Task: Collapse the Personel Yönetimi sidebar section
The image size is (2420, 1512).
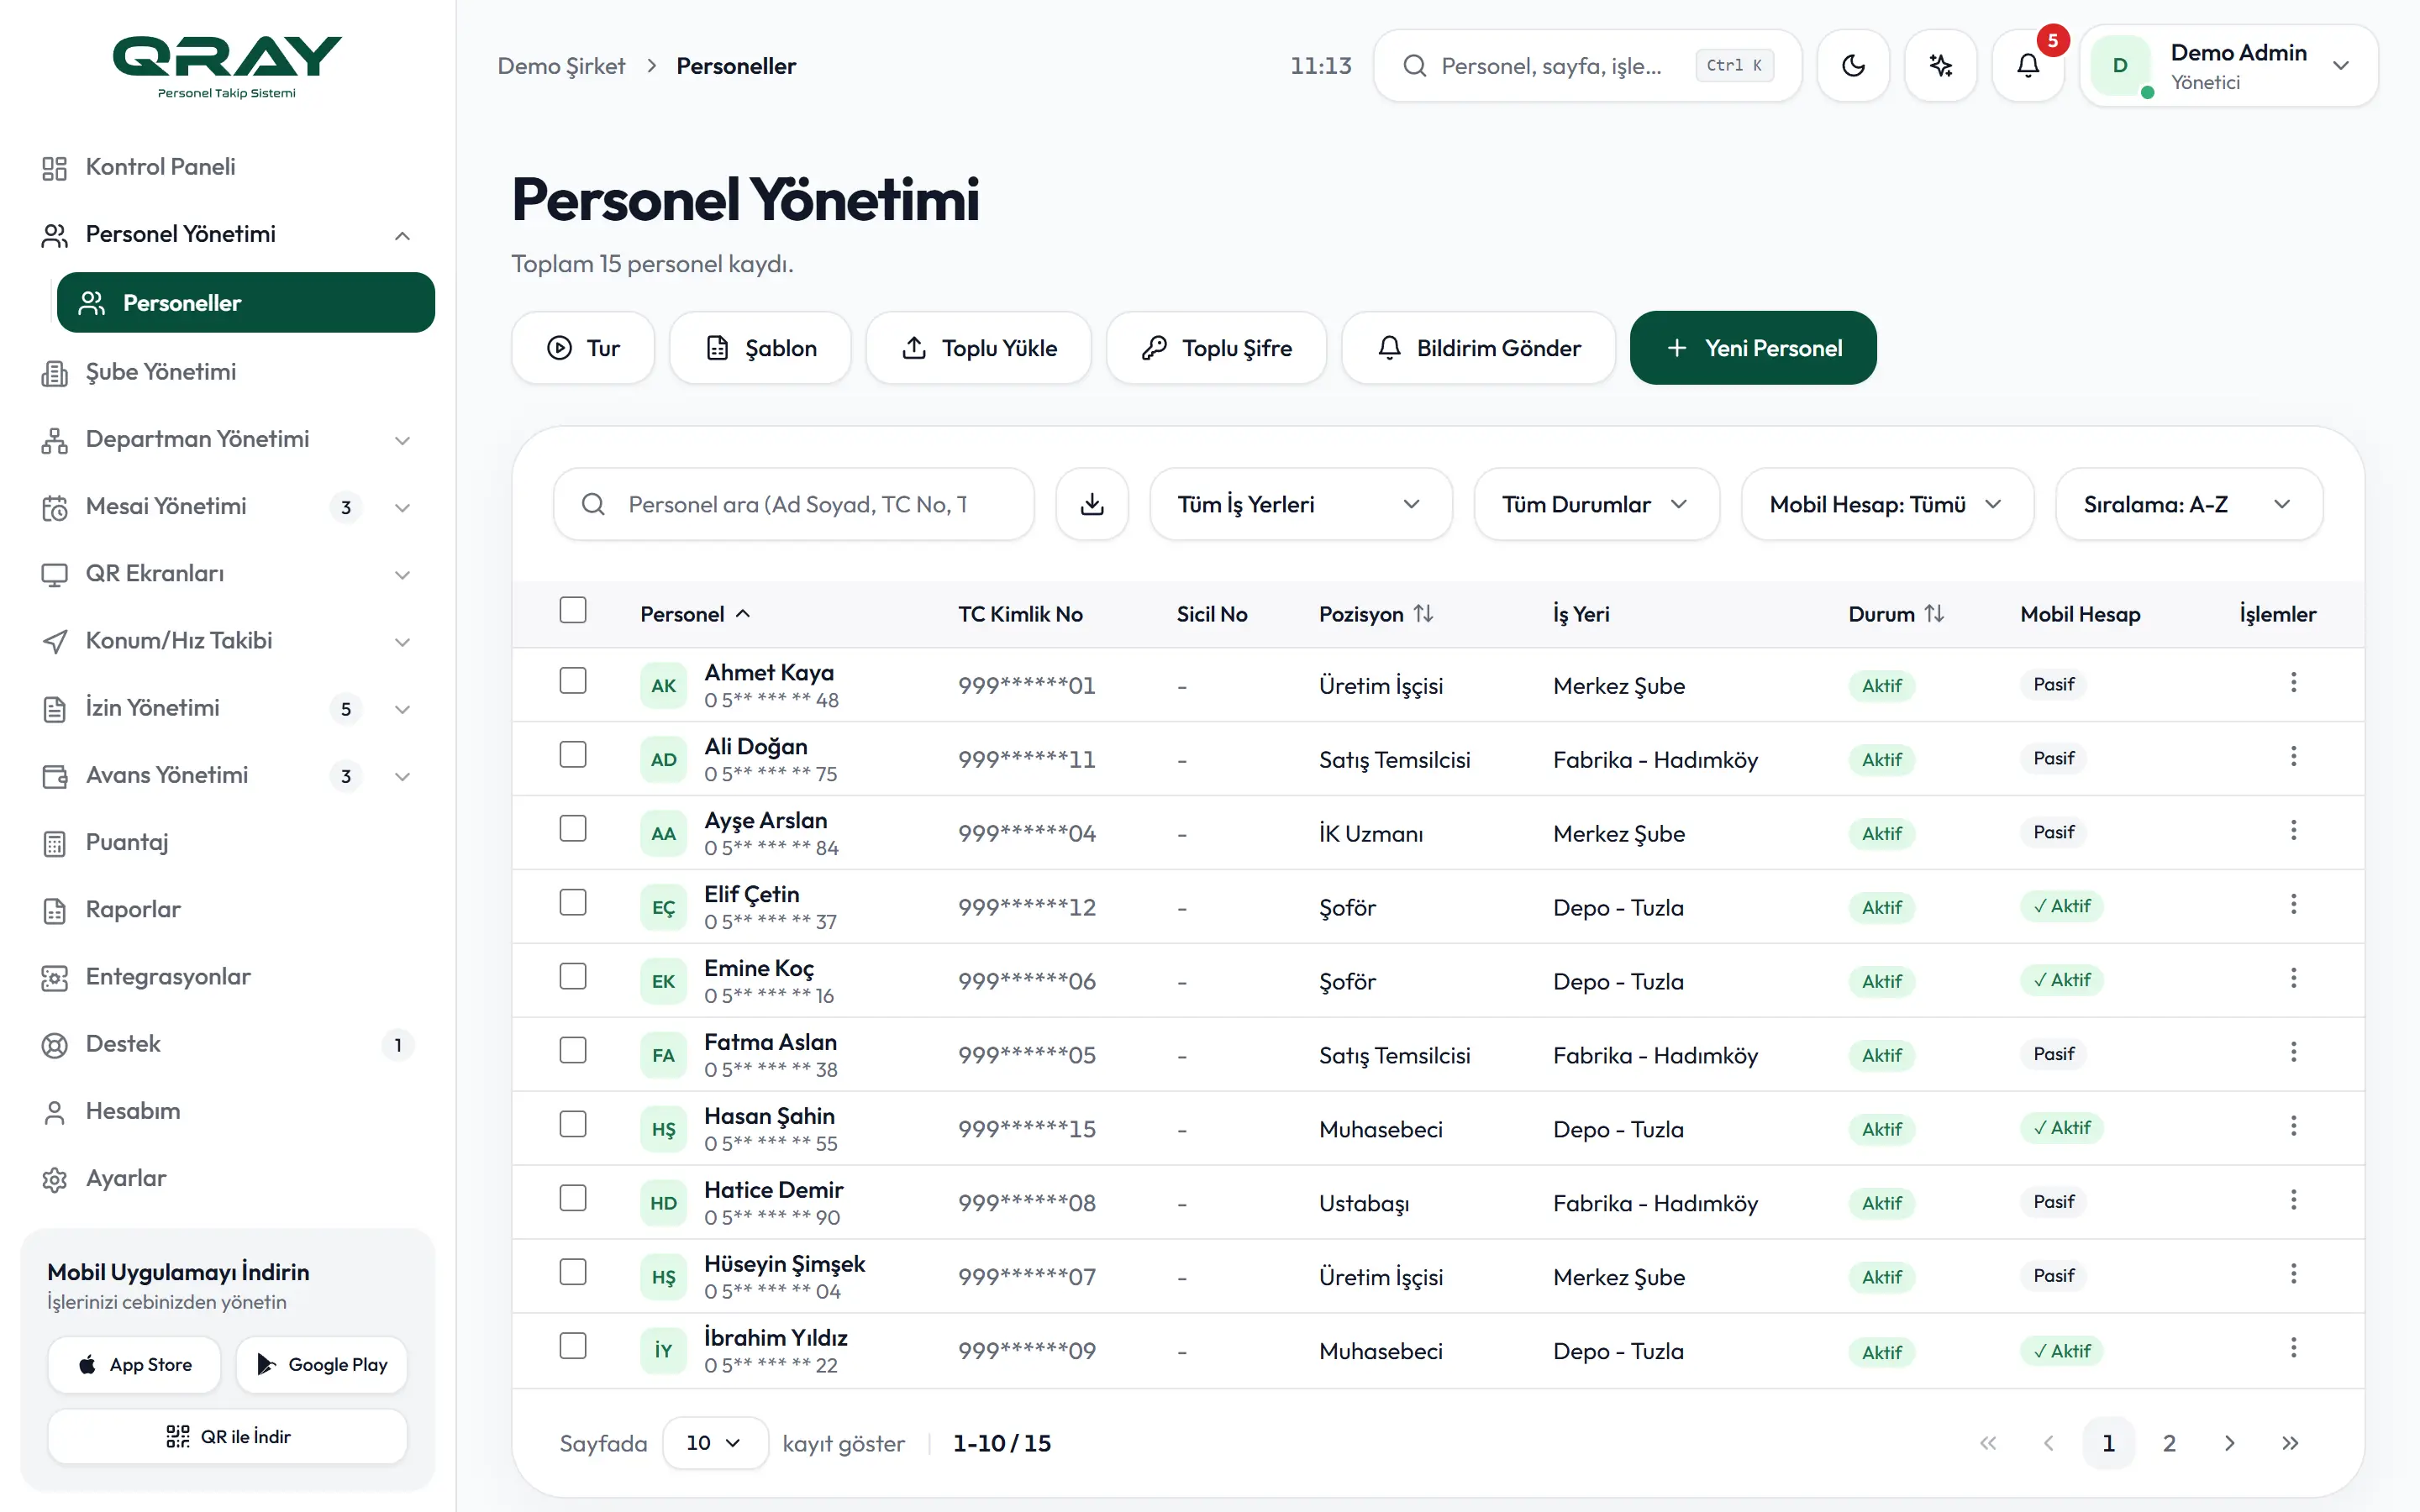Action: click(x=227, y=234)
